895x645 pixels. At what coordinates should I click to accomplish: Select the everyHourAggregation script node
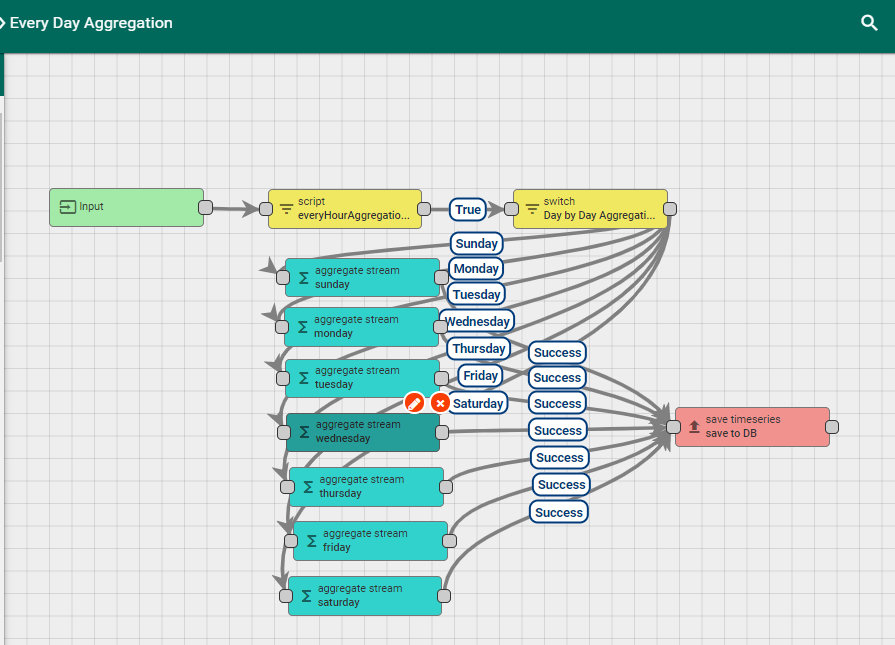pyautogui.click(x=345, y=209)
